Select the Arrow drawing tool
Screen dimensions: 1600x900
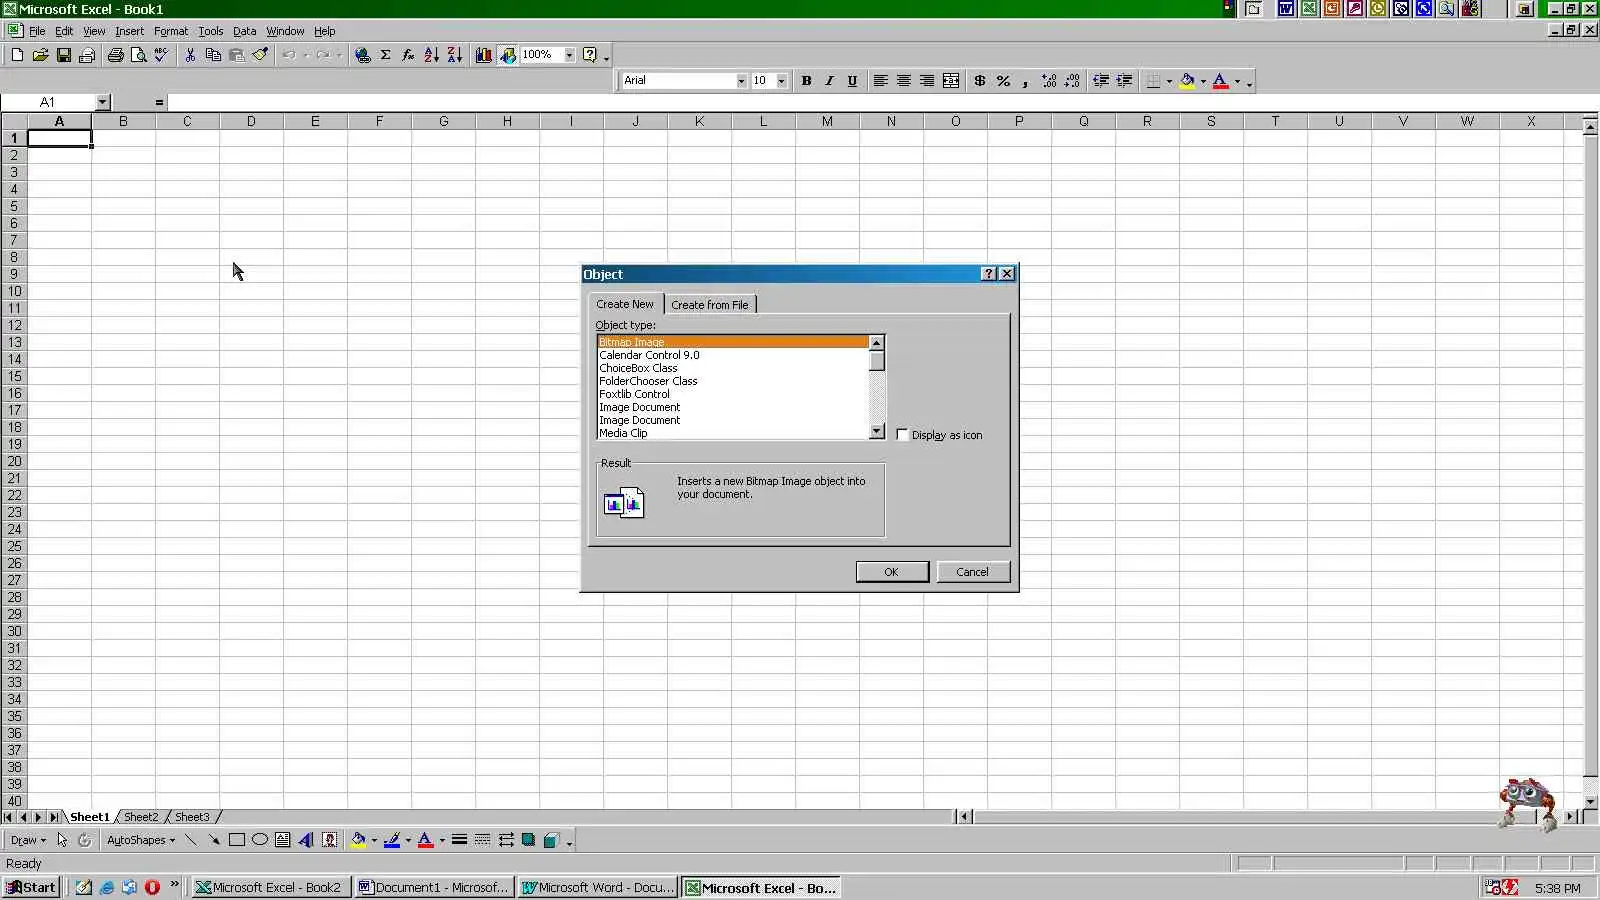point(214,840)
